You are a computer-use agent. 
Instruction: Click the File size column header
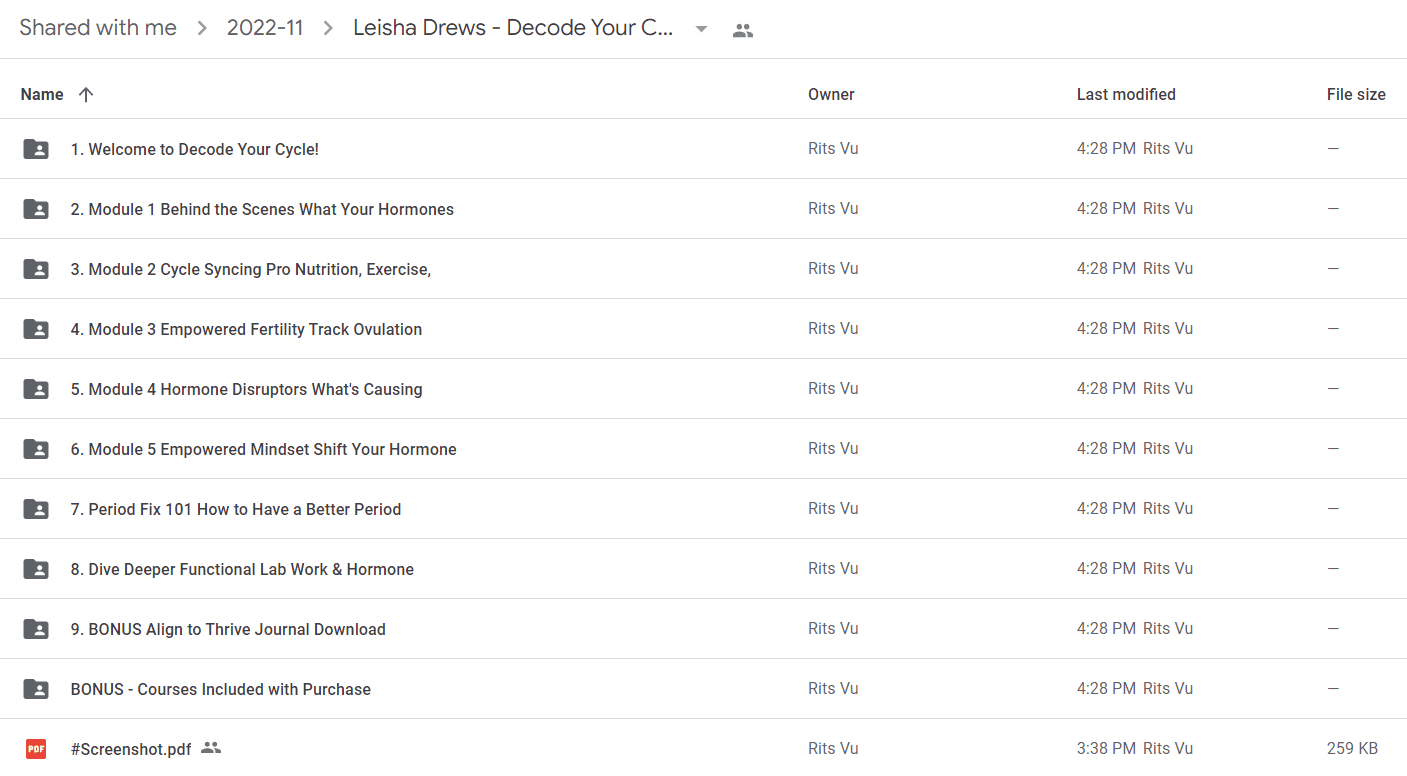(x=1356, y=94)
